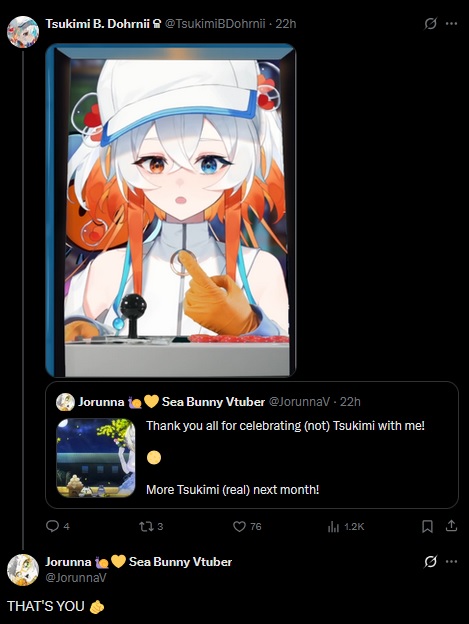Viewport: 469px width, 624px height.
Task: Open 22h timestamp on Tsukimi's tweet
Action: (x=286, y=24)
